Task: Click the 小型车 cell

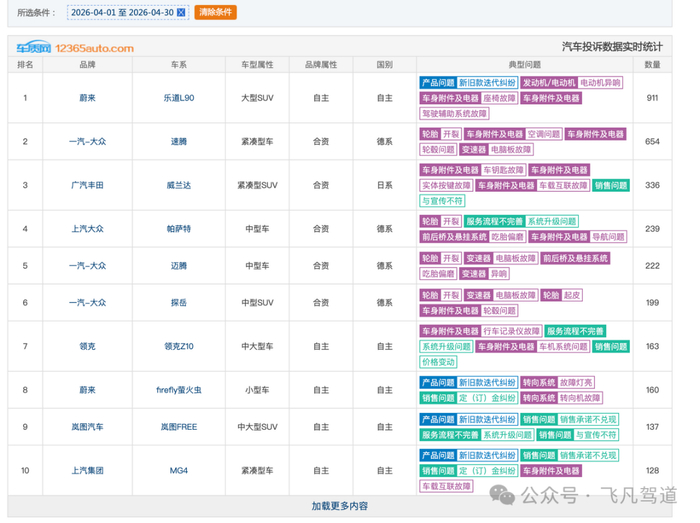Action: (x=257, y=390)
